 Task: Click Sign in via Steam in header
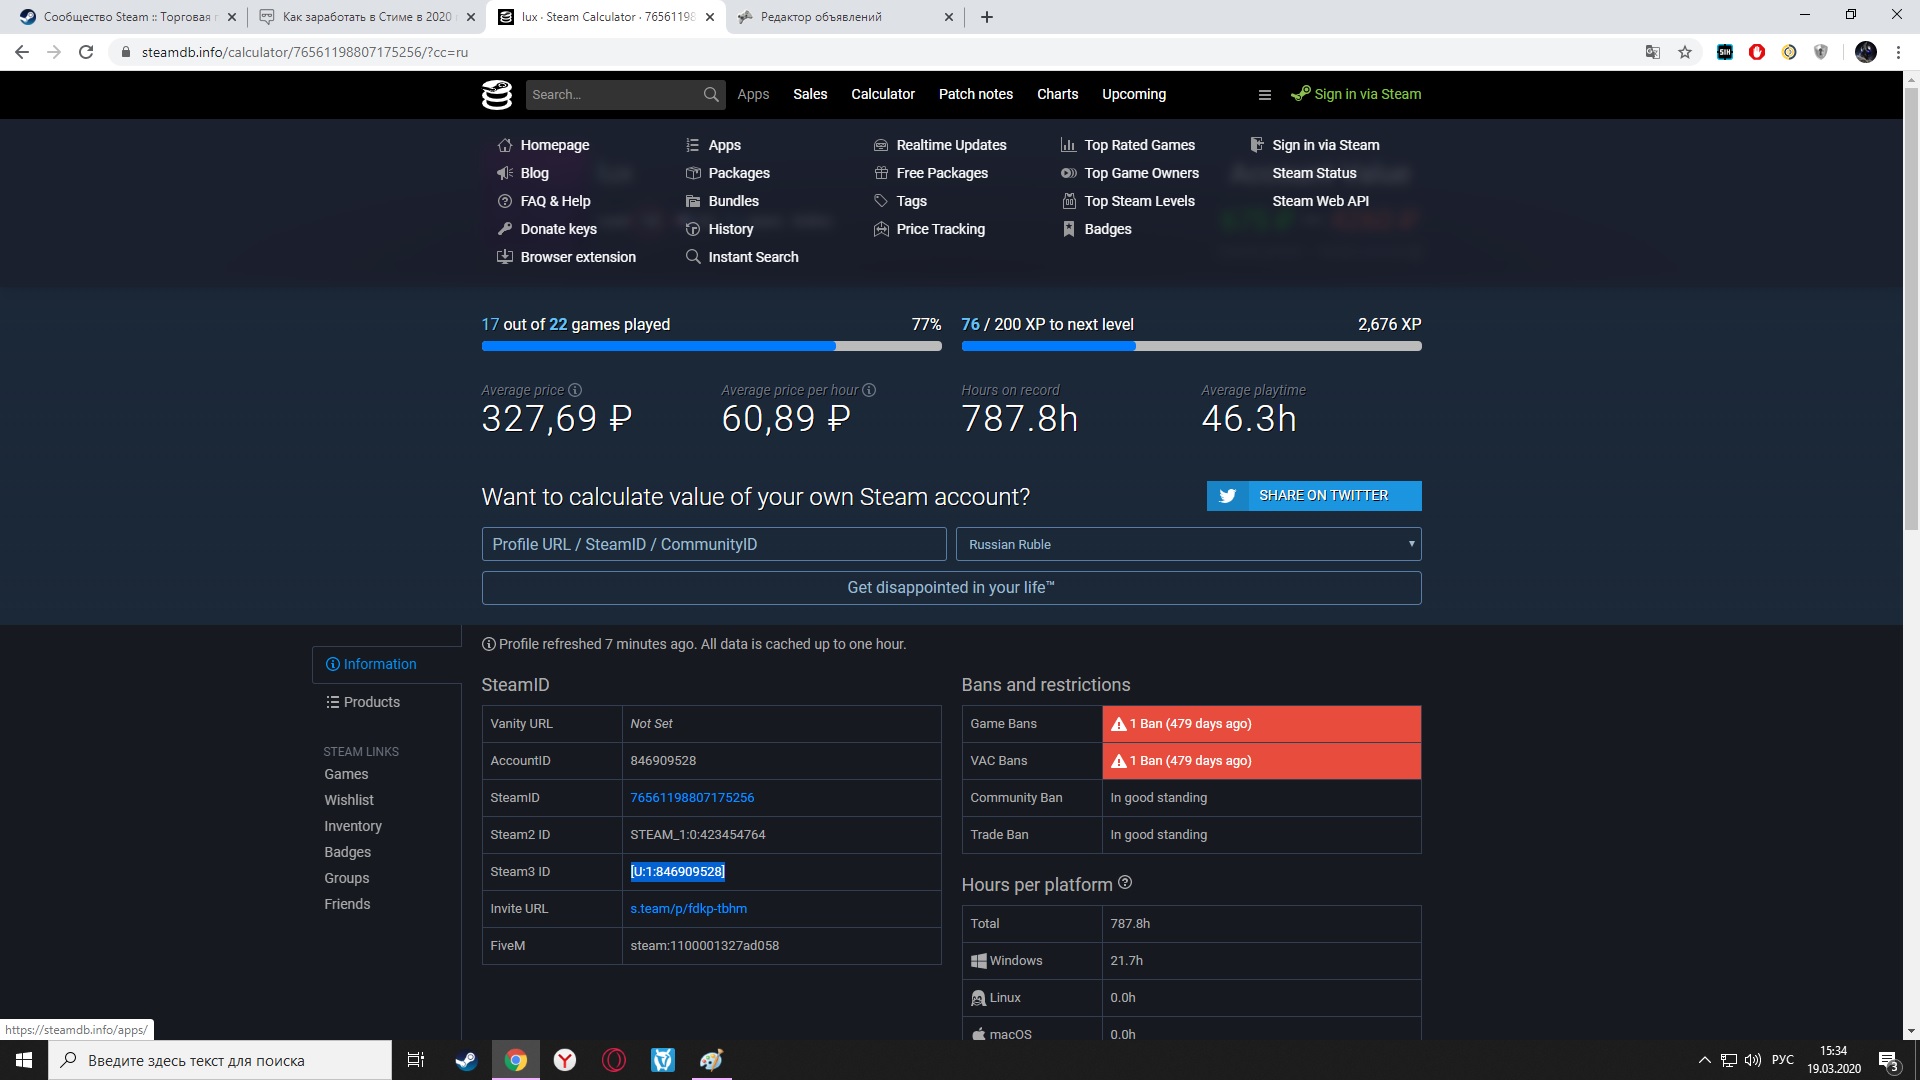tap(1356, 94)
